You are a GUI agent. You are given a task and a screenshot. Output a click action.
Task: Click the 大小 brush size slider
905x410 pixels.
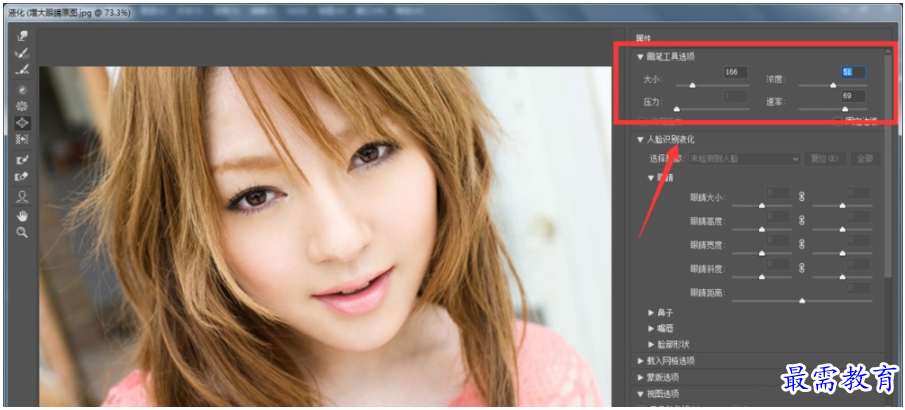(712, 85)
